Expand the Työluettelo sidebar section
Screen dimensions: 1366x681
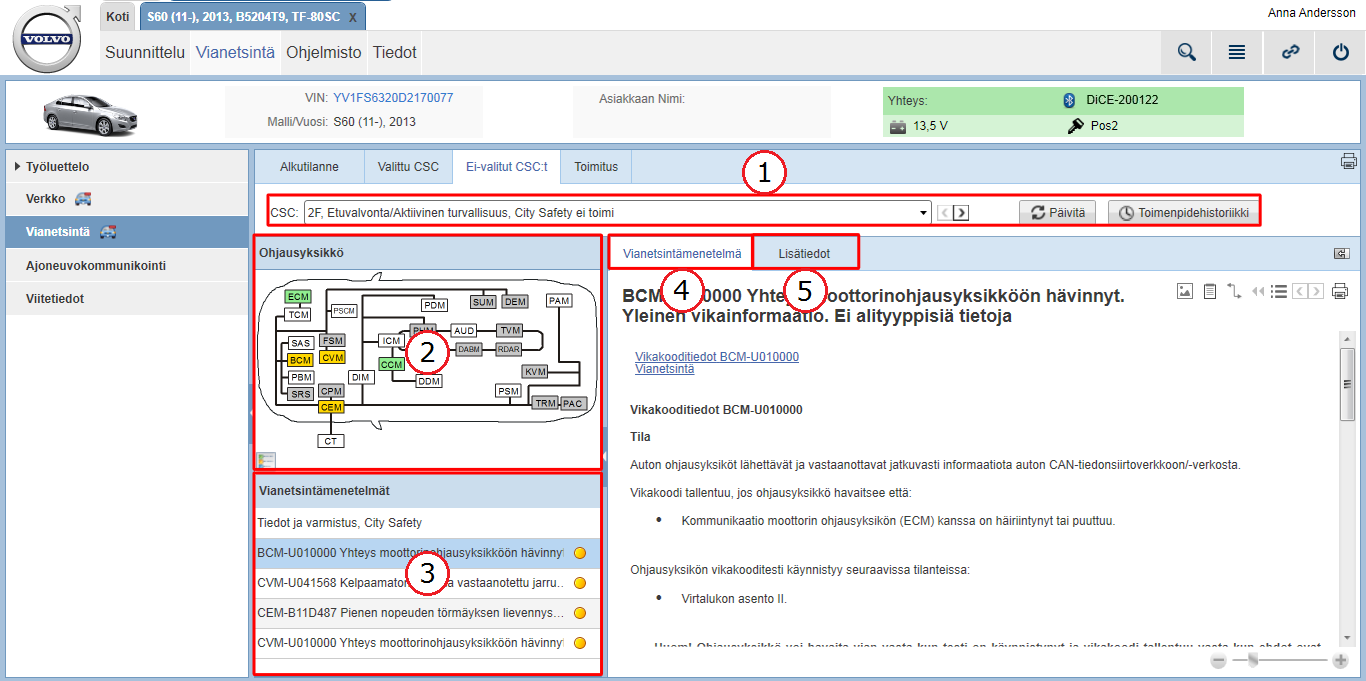127,167
